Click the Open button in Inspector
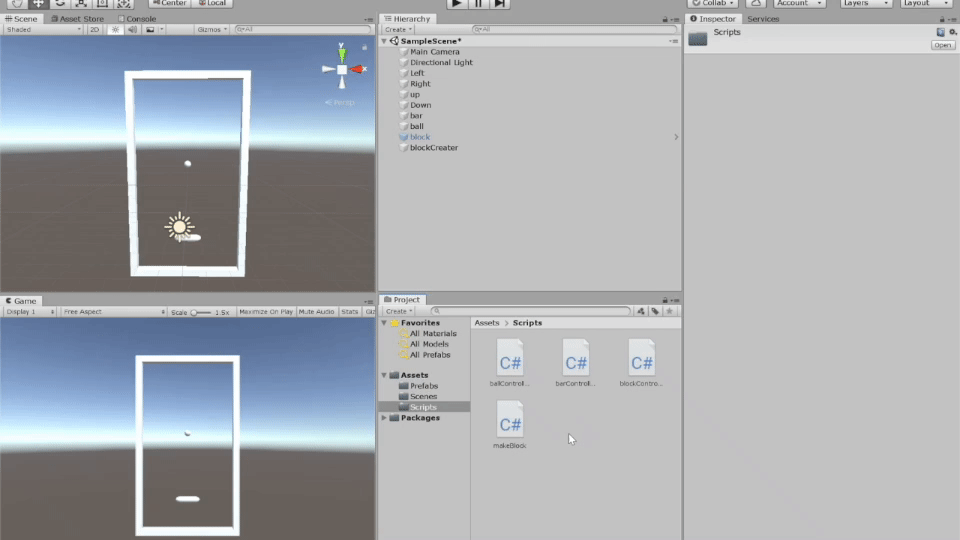The height and width of the screenshot is (540, 960). 942,45
